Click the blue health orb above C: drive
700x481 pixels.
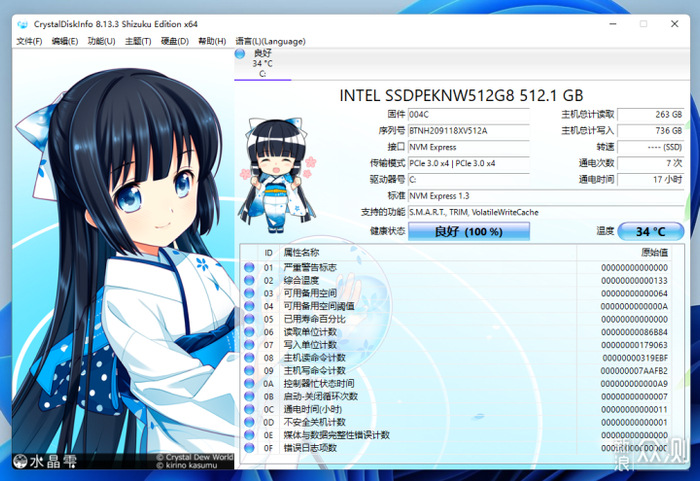240,54
